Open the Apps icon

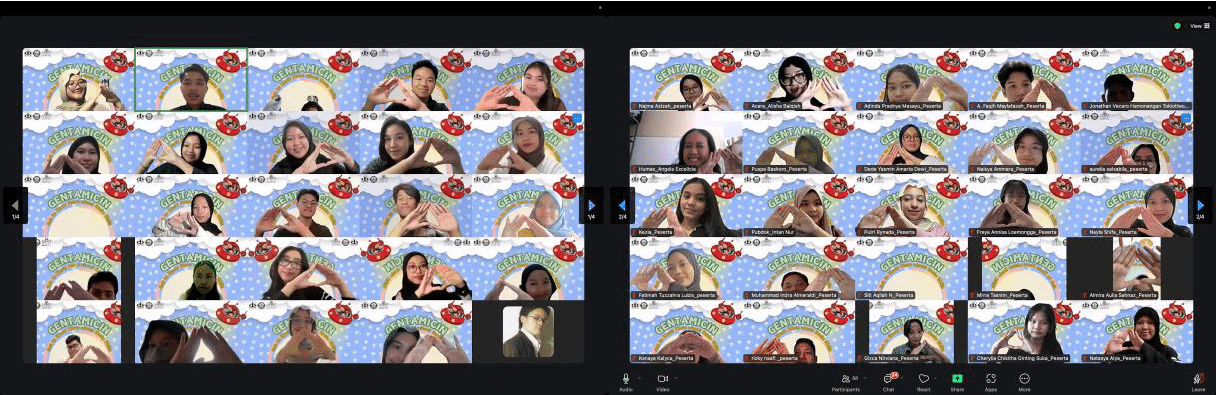[991, 379]
